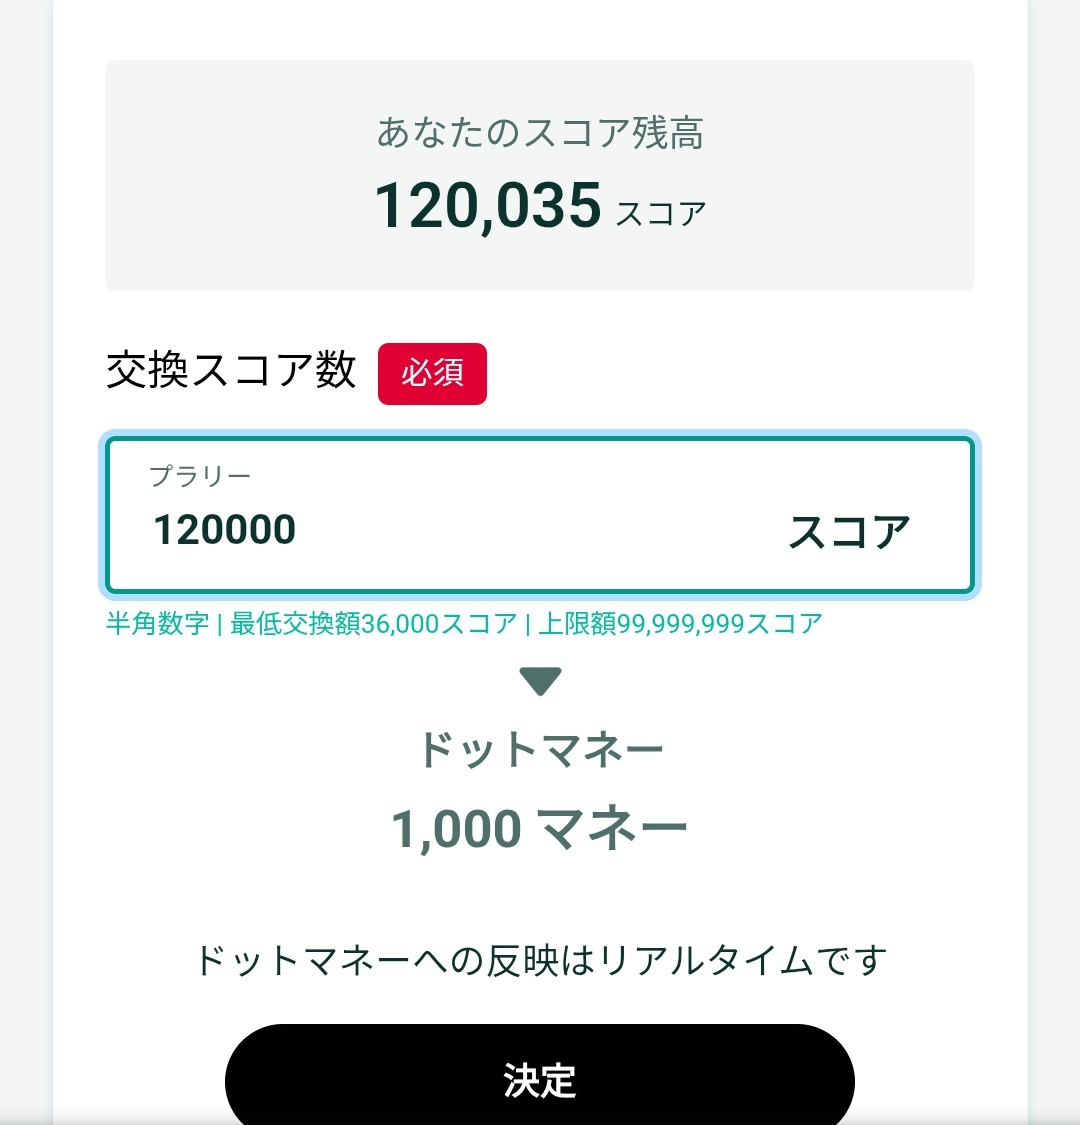1080x1125 pixels.
Task: Click the small スコア unit beside the balance
Action: coord(661,214)
